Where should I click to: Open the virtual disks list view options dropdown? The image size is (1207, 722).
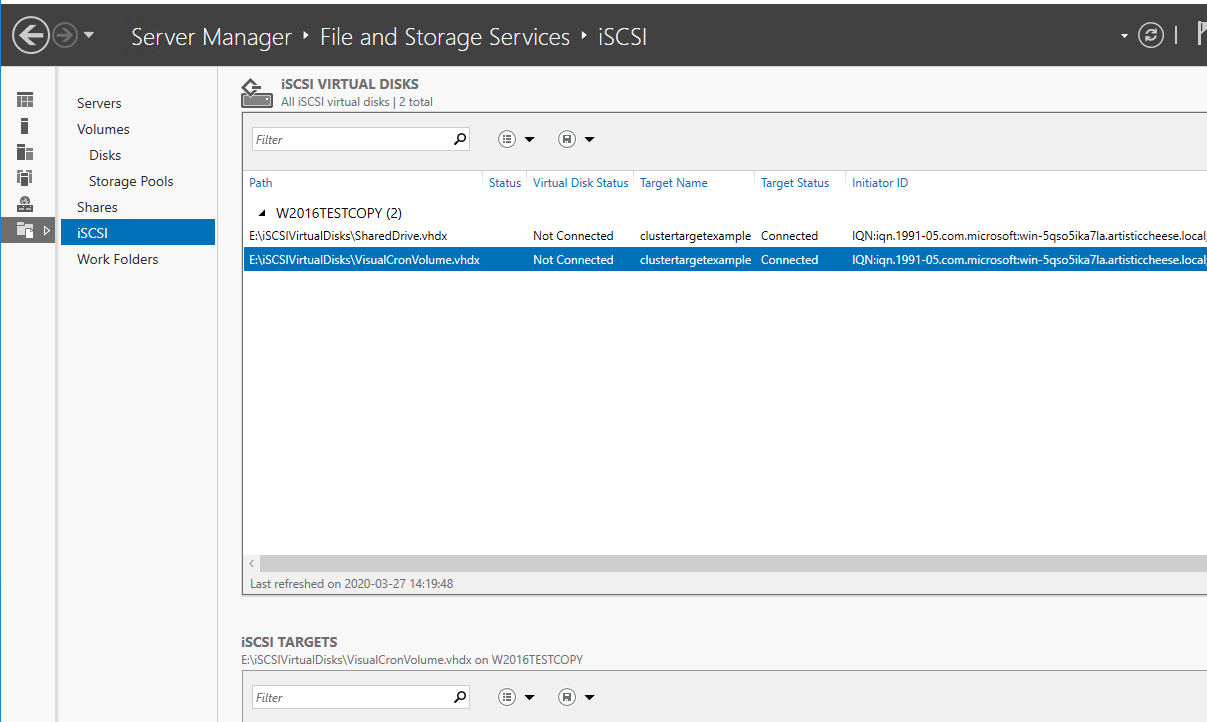[x=516, y=139]
